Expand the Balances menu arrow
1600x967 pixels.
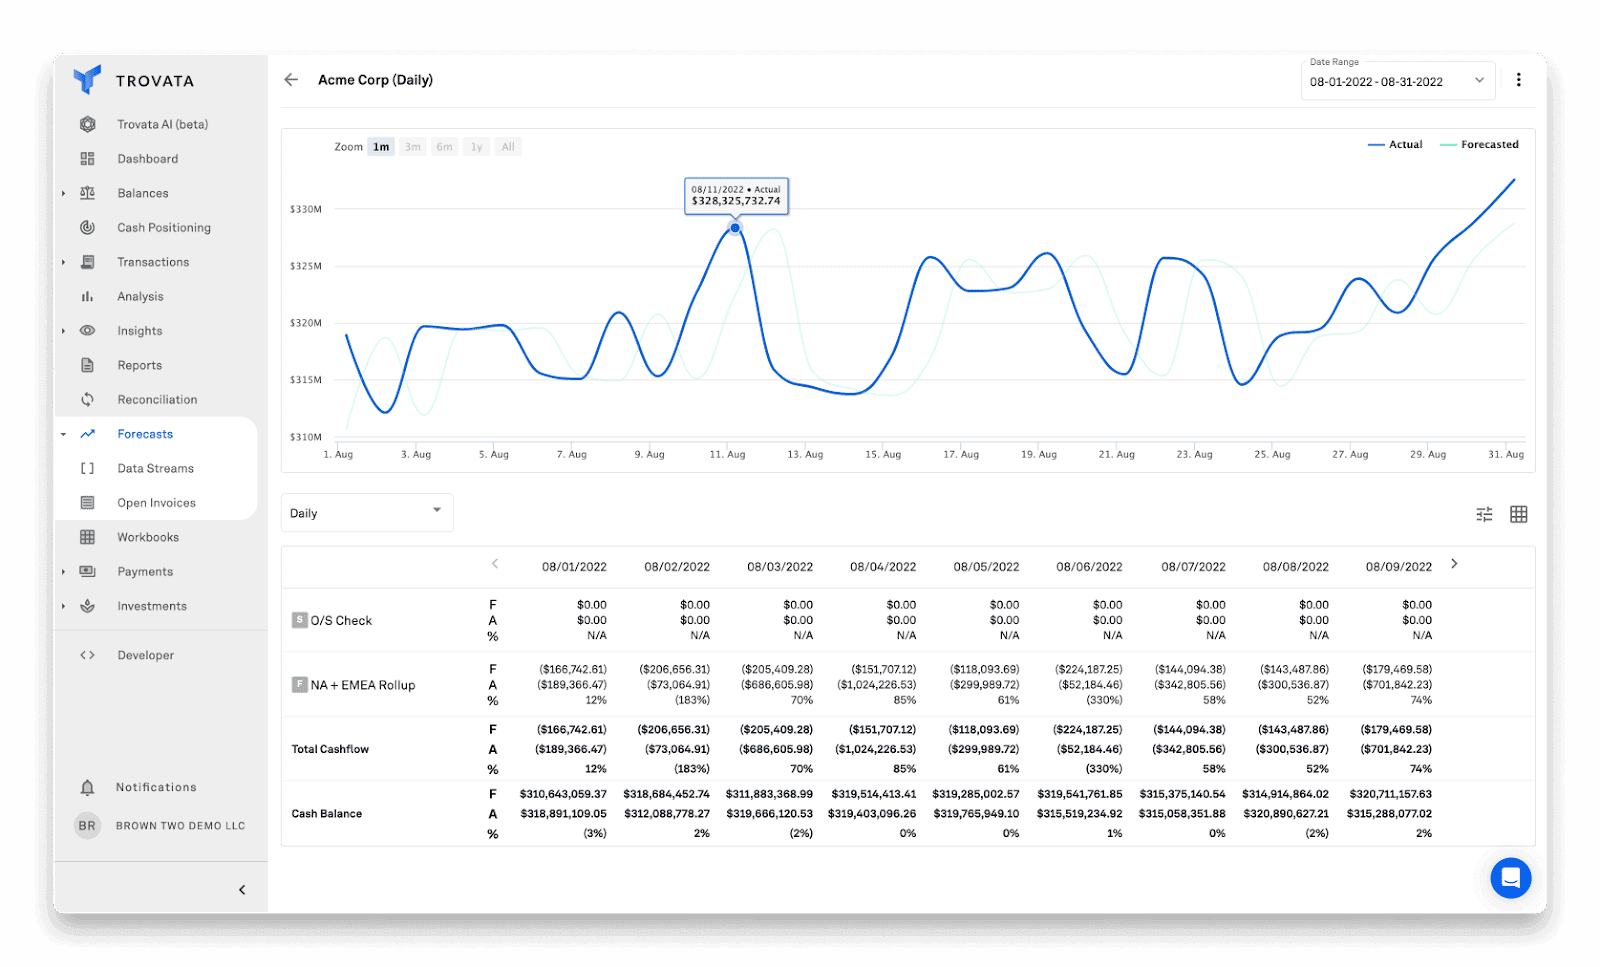[64, 194]
